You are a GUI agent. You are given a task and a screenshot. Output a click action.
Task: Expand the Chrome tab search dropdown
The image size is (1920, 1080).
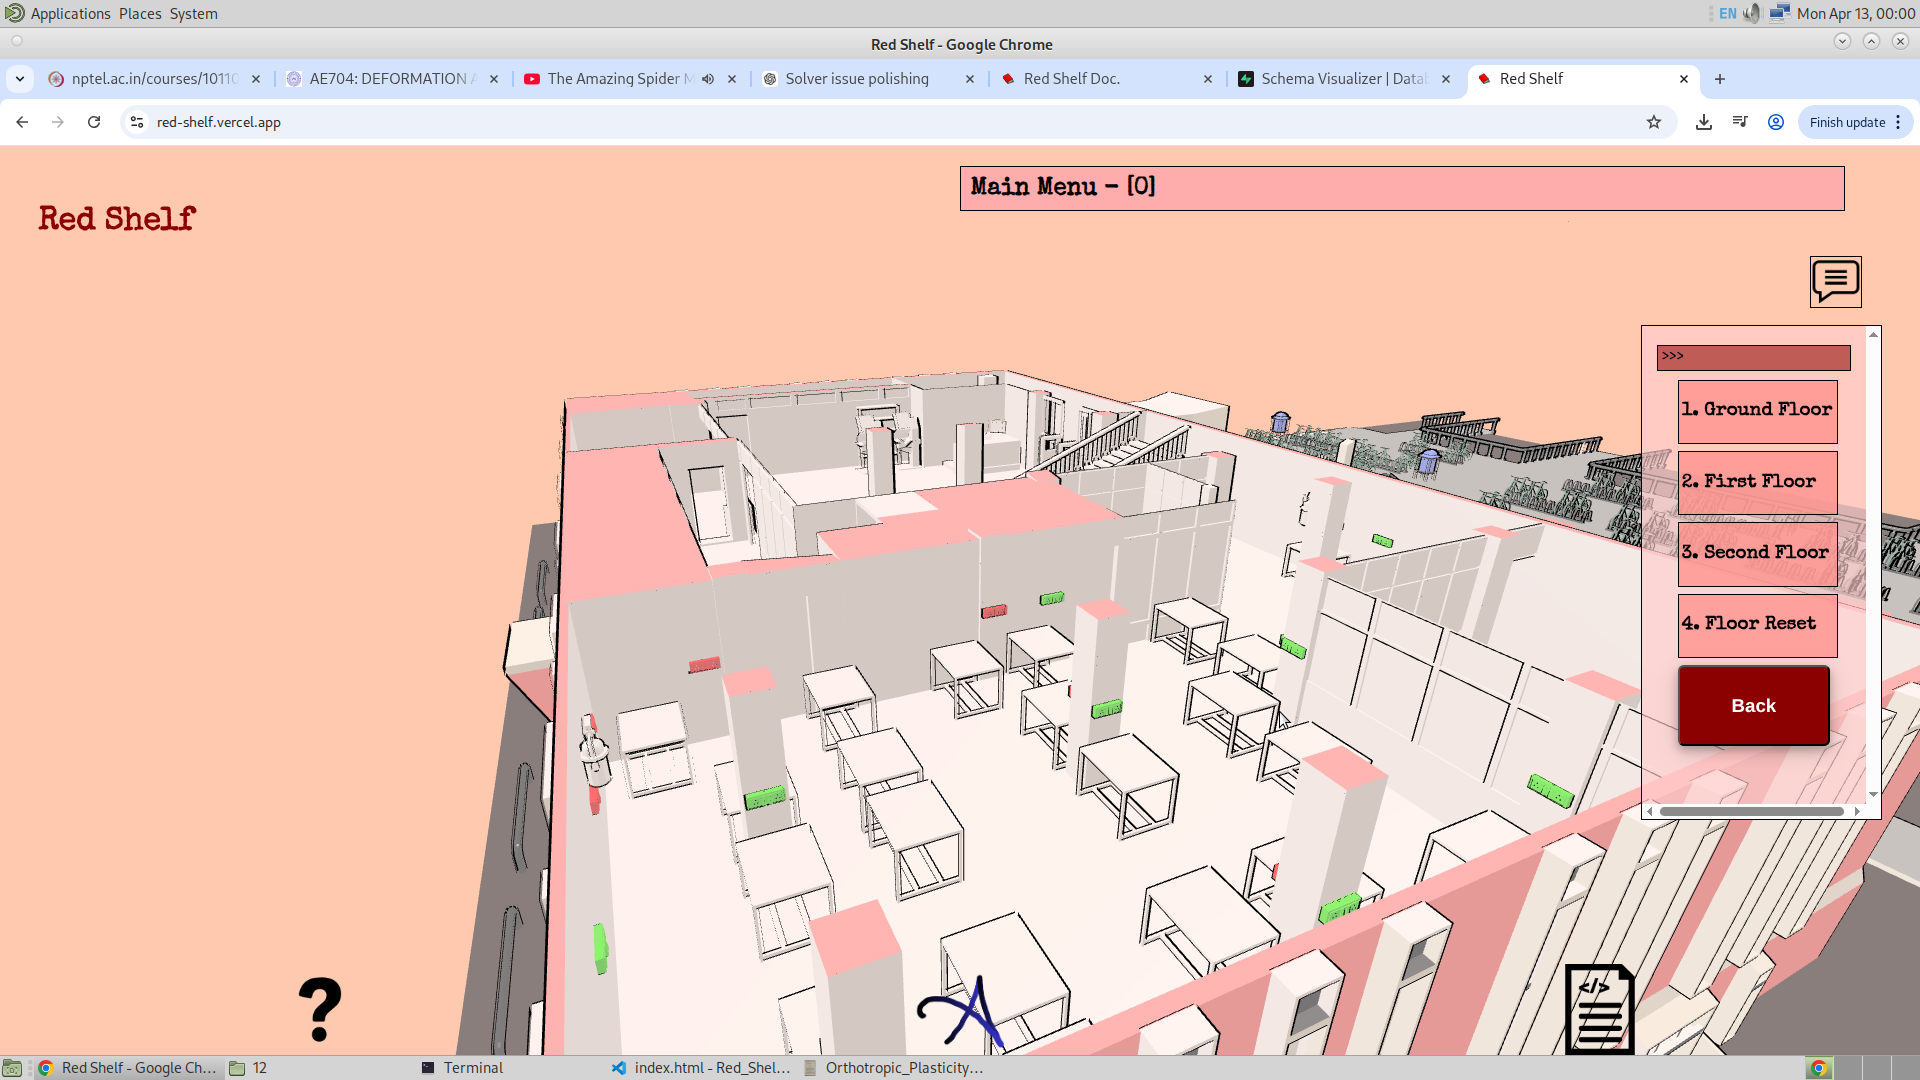[x=20, y=79]
